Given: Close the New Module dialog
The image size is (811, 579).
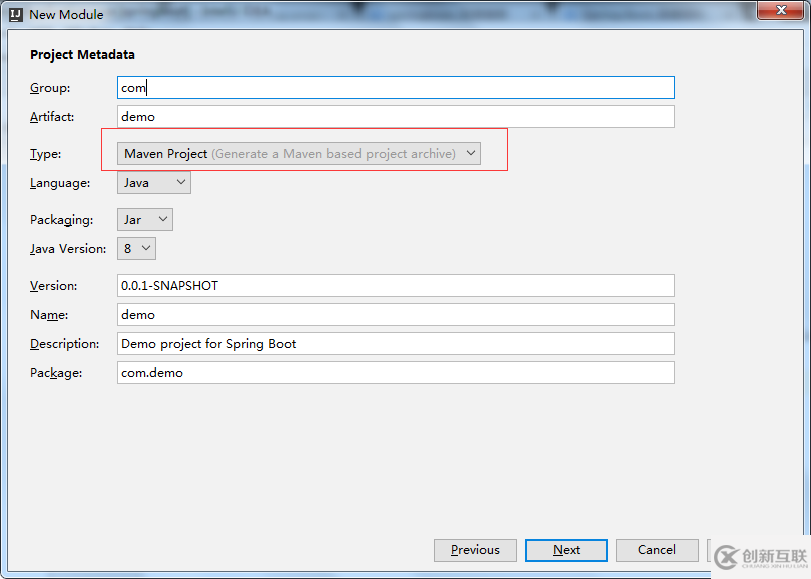Looking at the screenshot, I should [x=781, y=10].
